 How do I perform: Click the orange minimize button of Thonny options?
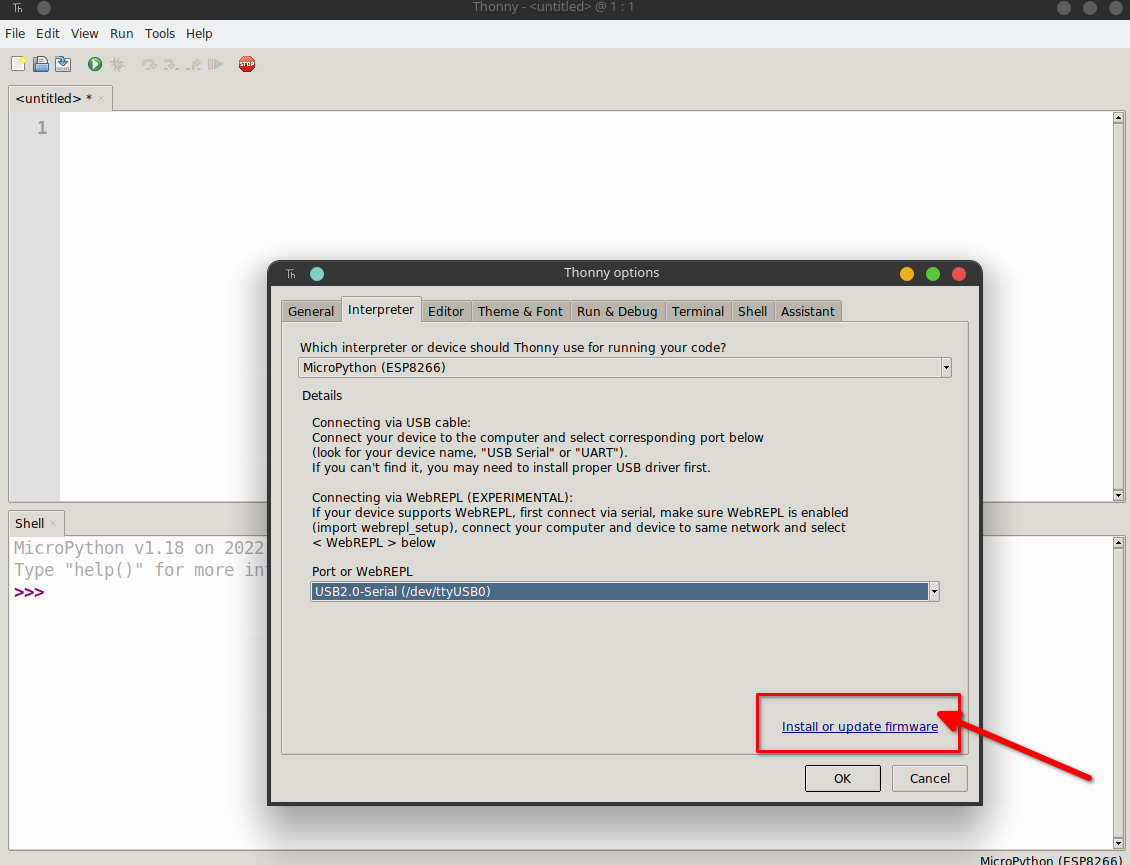tap(907, 274)
